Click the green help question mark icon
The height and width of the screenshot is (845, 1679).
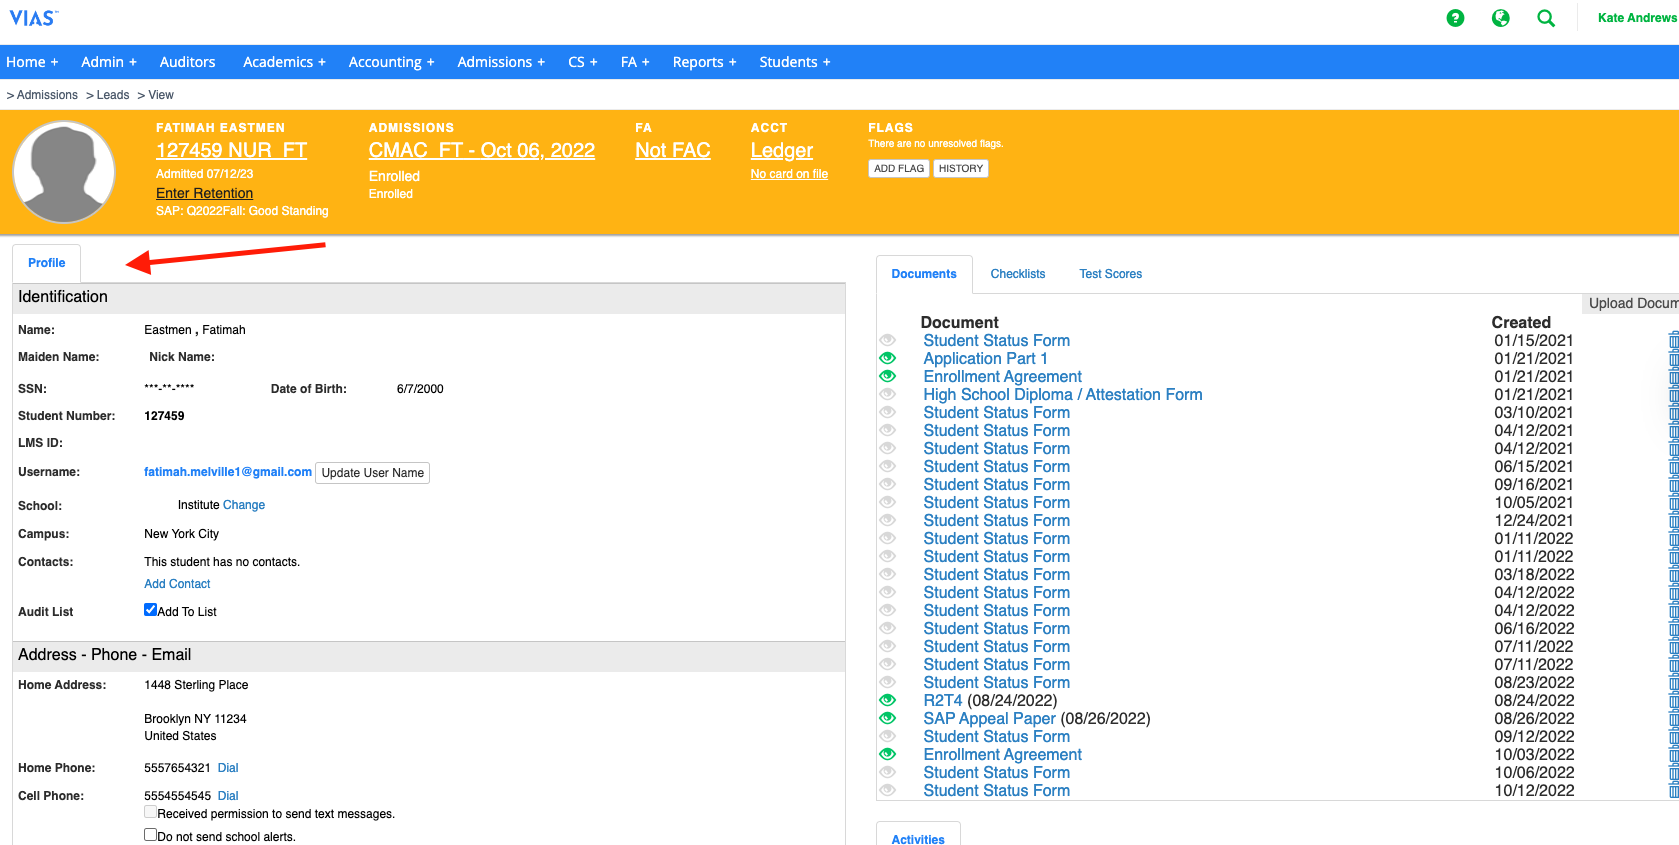tap(1455, 18)
